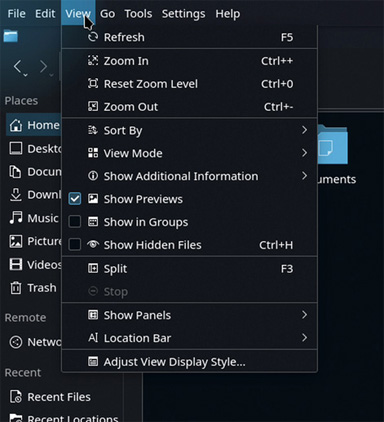Viewport: 384px width, 422px height.
Task: Open the Tools menu
Action: 138,14
